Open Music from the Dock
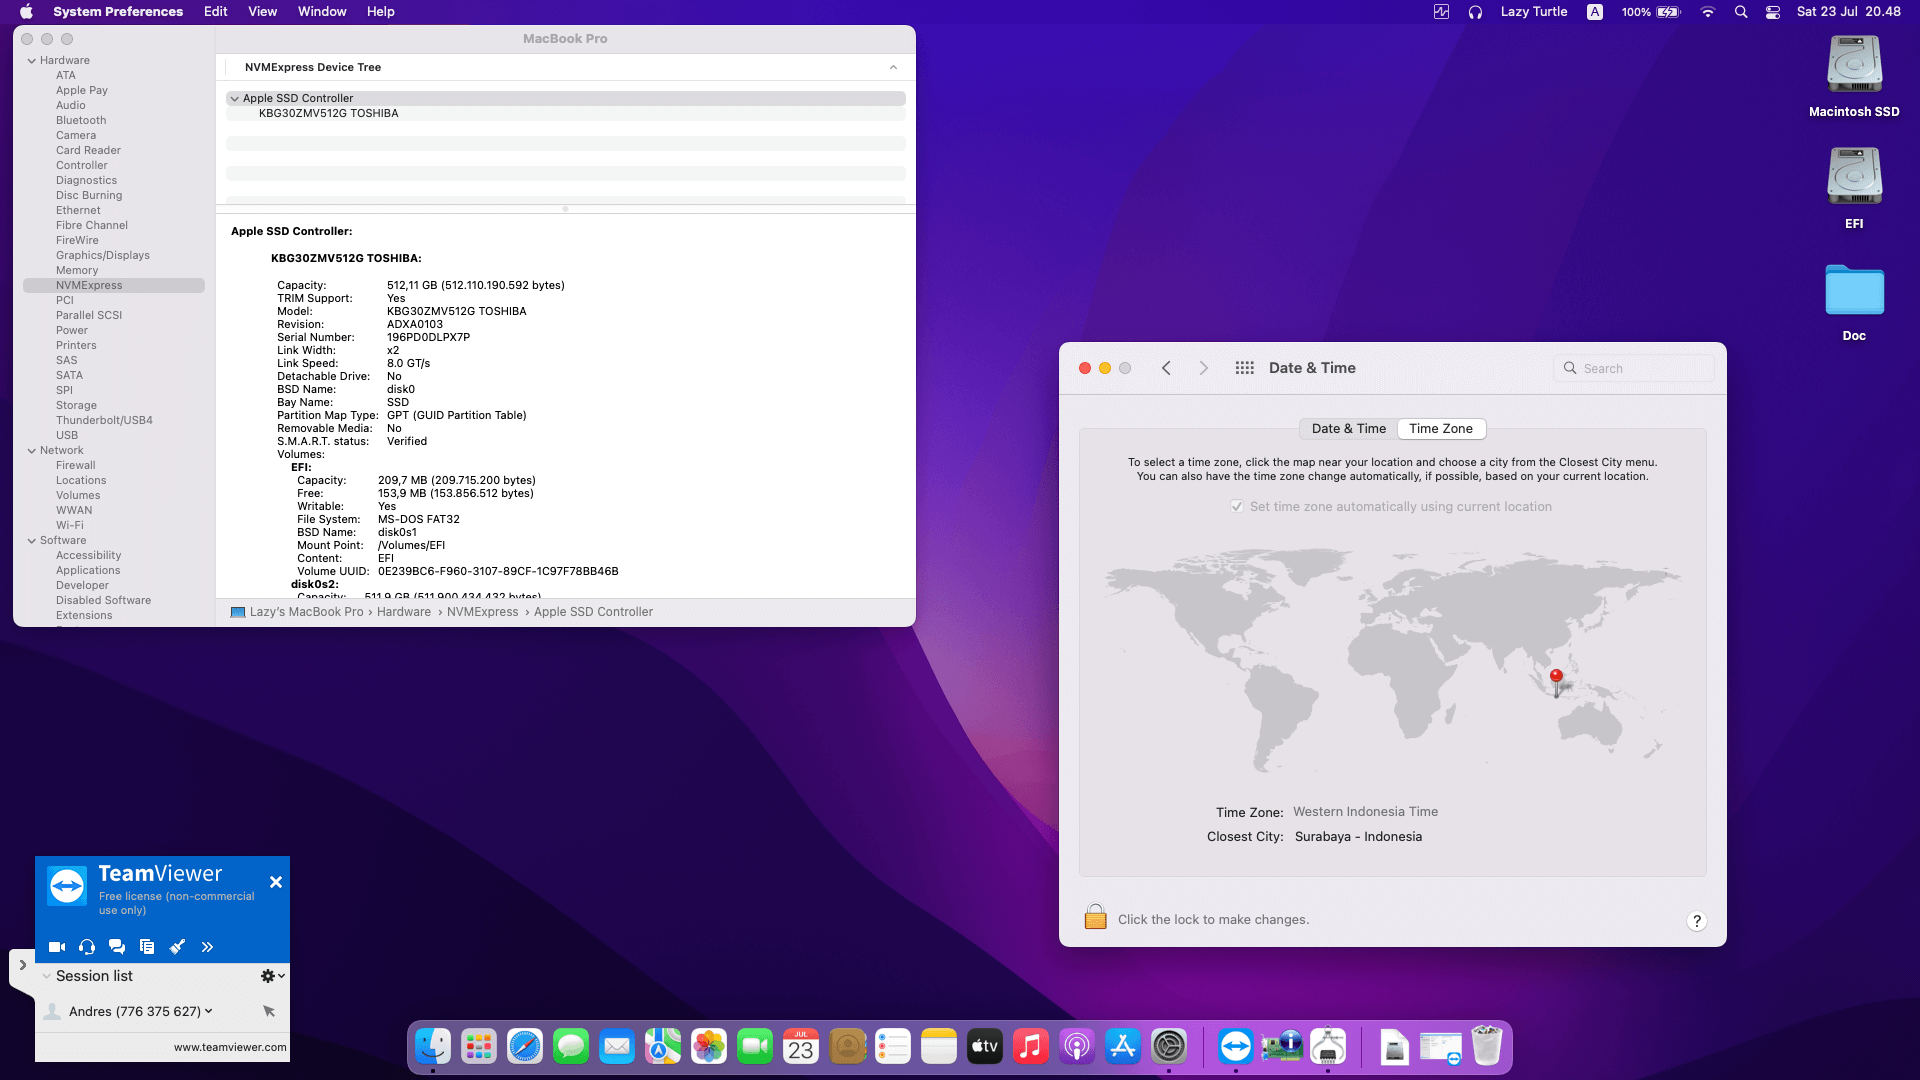Image resolution: width=1920 pixels, height=1080 pixels. coord(1031,1047)
